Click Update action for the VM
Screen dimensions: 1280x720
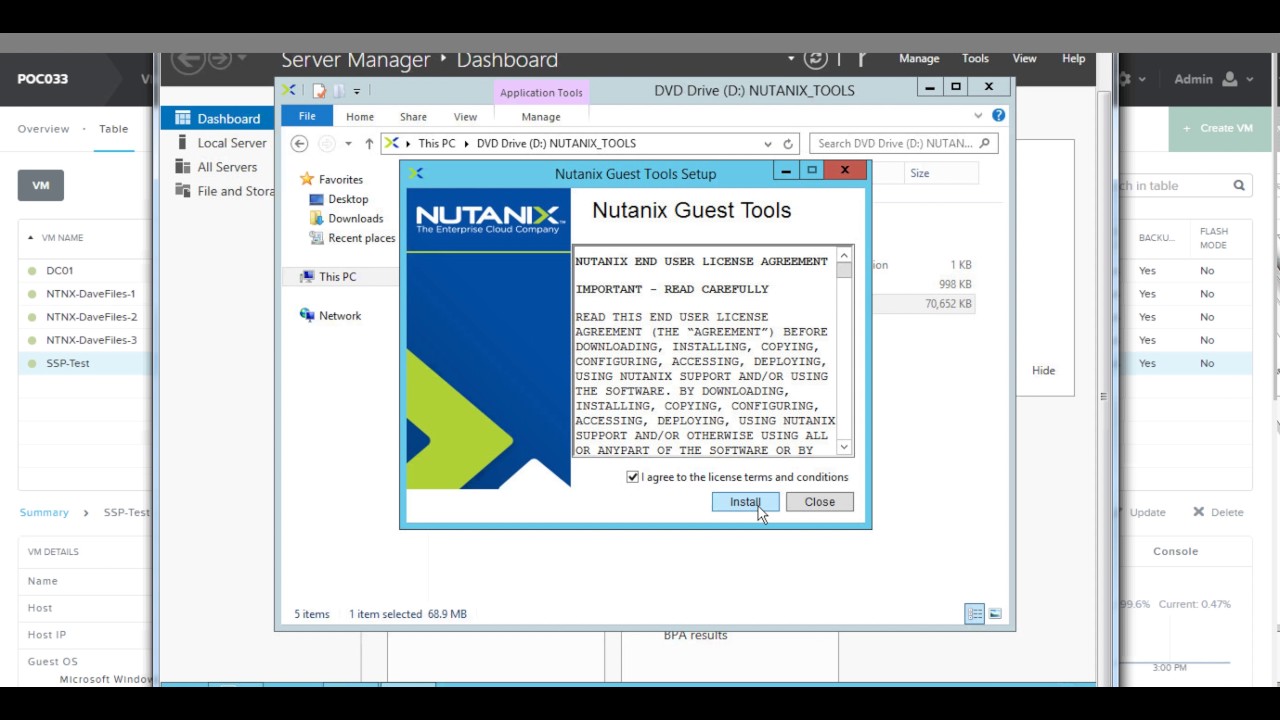pyautogui.click(x=1147, y=512)
